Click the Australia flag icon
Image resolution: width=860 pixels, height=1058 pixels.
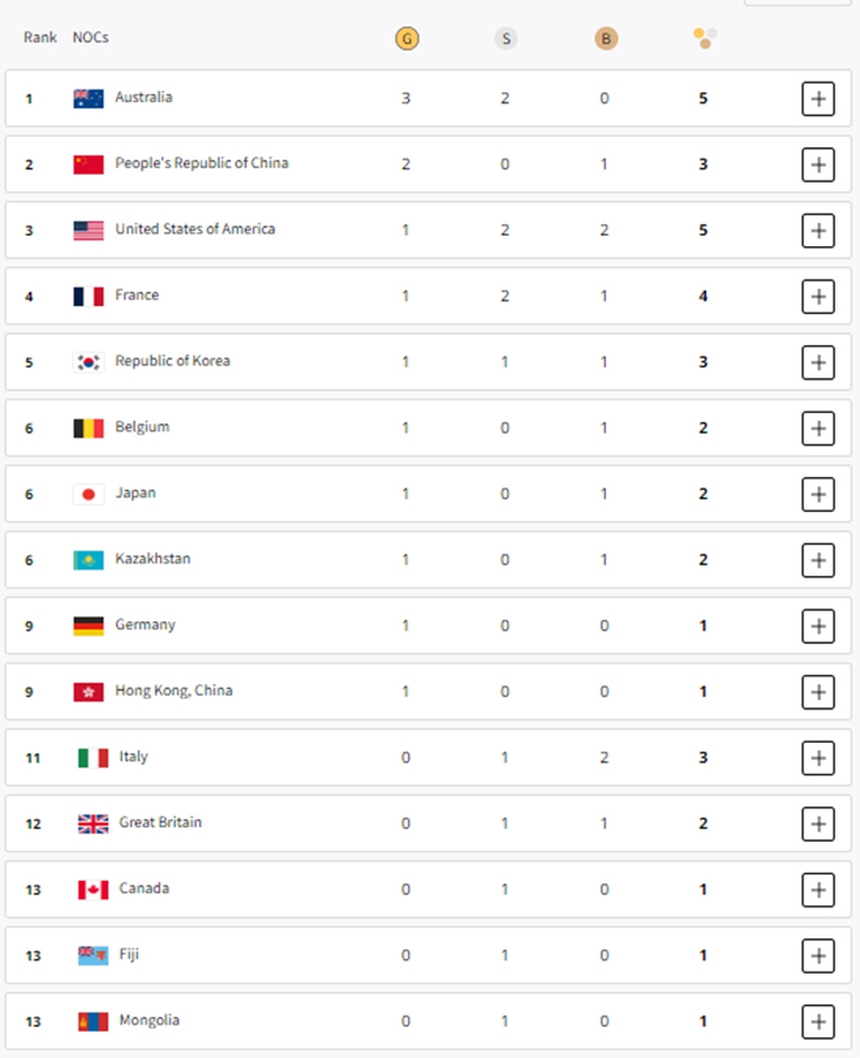point(88,97)
